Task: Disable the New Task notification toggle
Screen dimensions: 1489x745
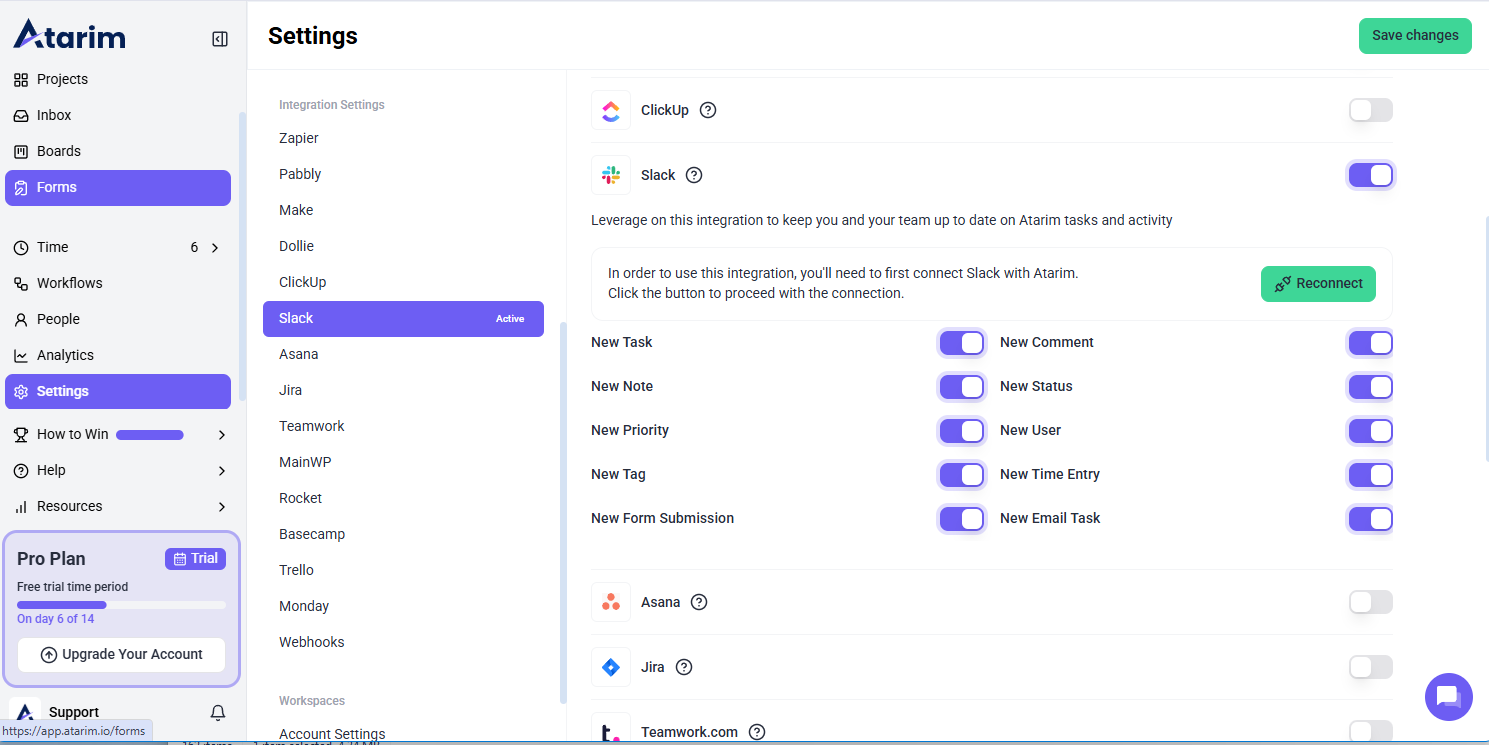Action: [962, 343]
